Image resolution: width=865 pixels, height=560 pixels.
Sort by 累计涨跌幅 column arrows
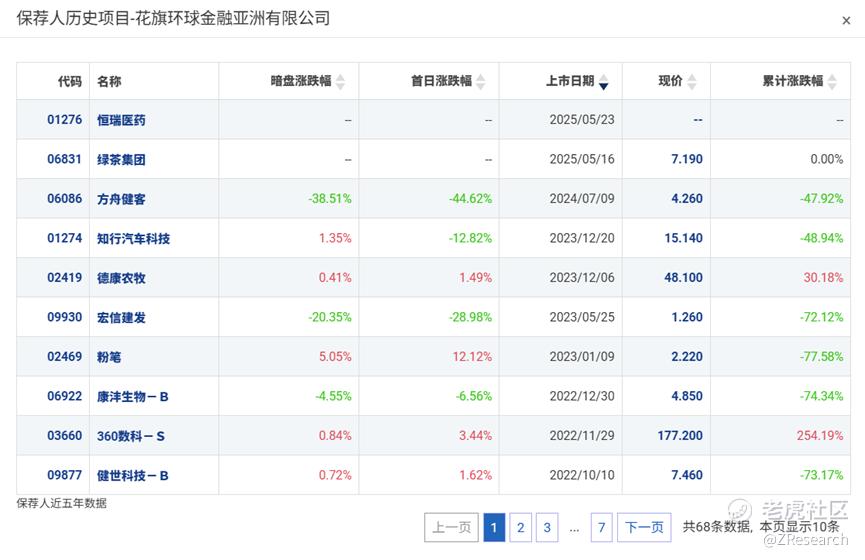[832, 82]
